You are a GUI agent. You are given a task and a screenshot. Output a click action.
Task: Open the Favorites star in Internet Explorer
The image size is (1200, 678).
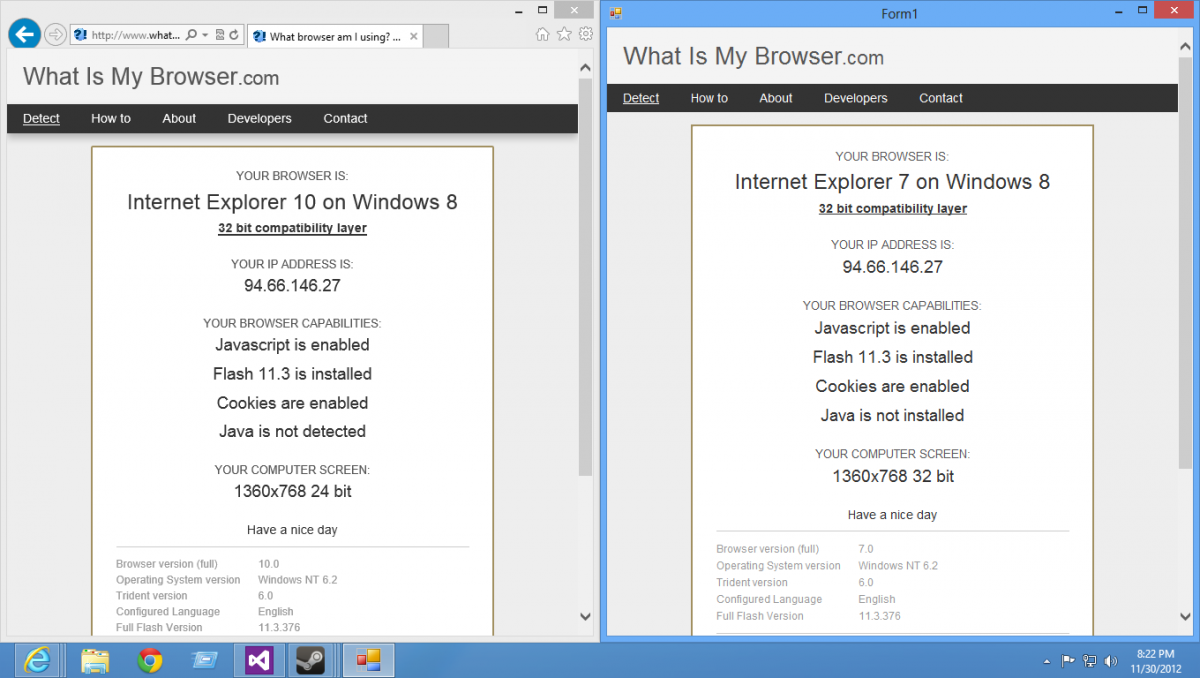[x=564, y=34]
